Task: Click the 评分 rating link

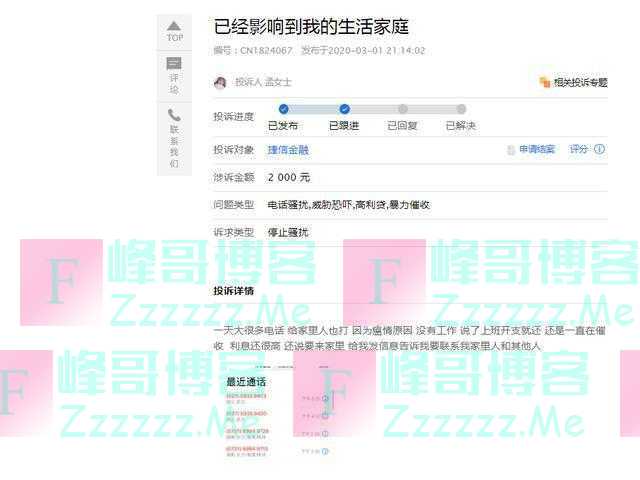Action: coord(579,150)
